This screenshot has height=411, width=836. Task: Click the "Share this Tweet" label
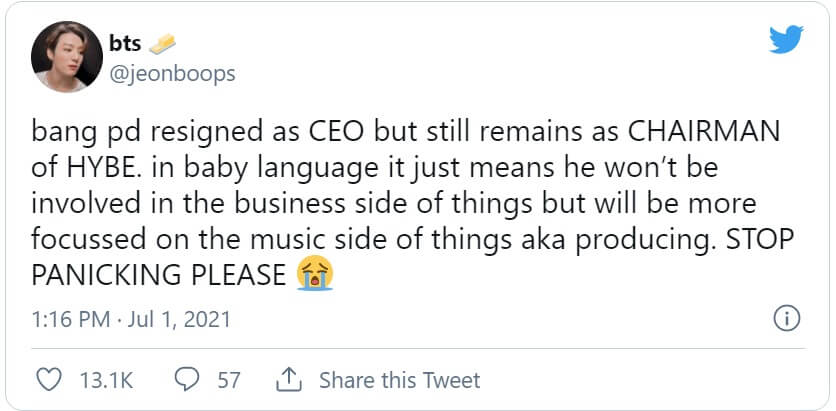point(399,380)
